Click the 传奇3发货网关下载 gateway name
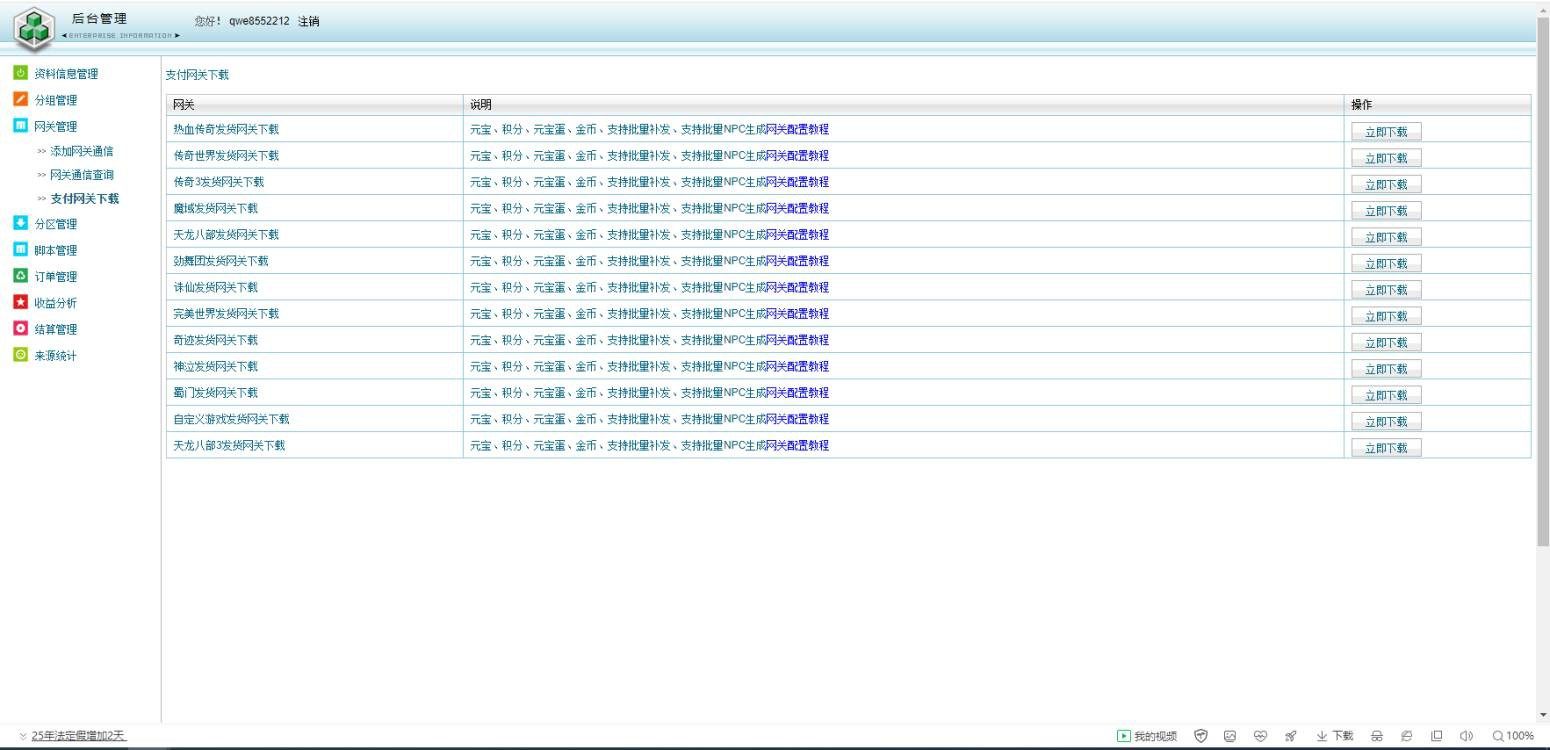The image size is (1550, 750). coord(219,182)
